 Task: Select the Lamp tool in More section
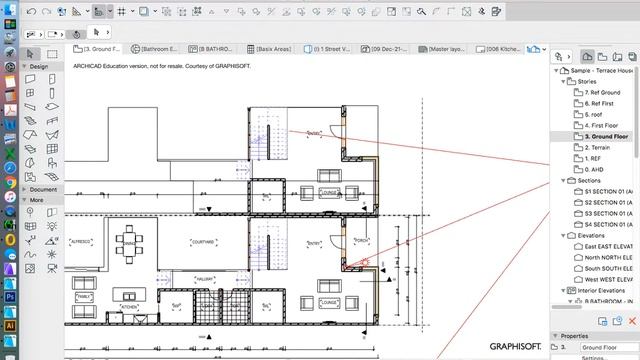[52, 226]
